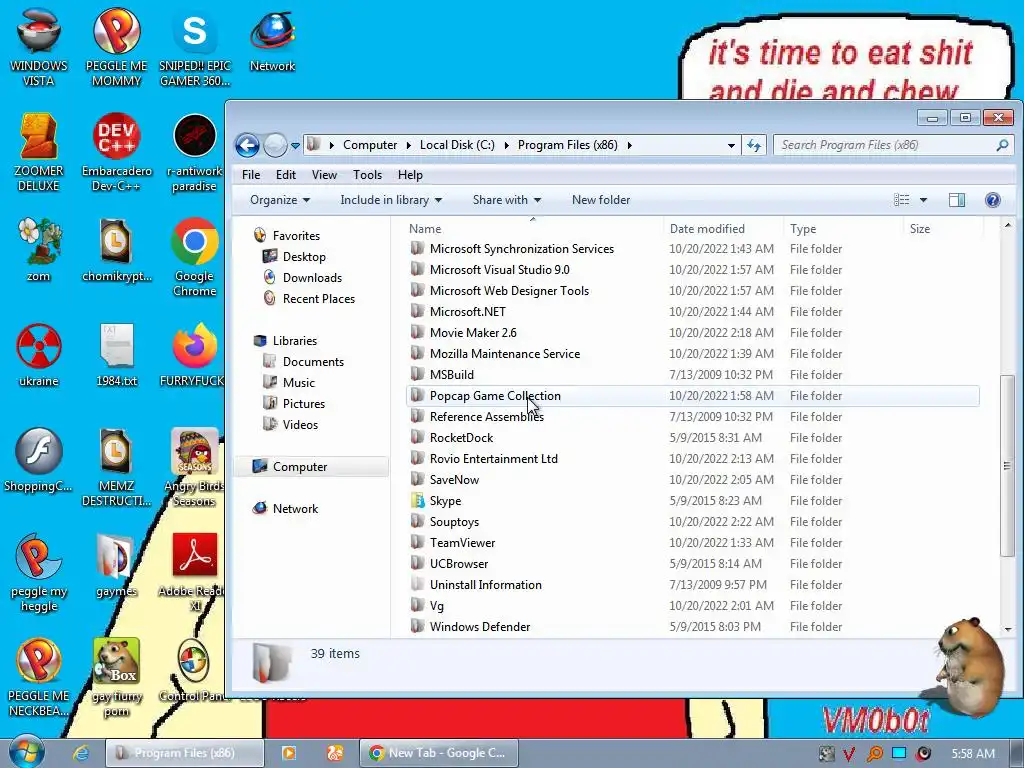The height and width of the screenshot is (768, 1024).
Task: Expand arrow after Program Files (x86) breadcrumb
Action: (x=630, y=145)
